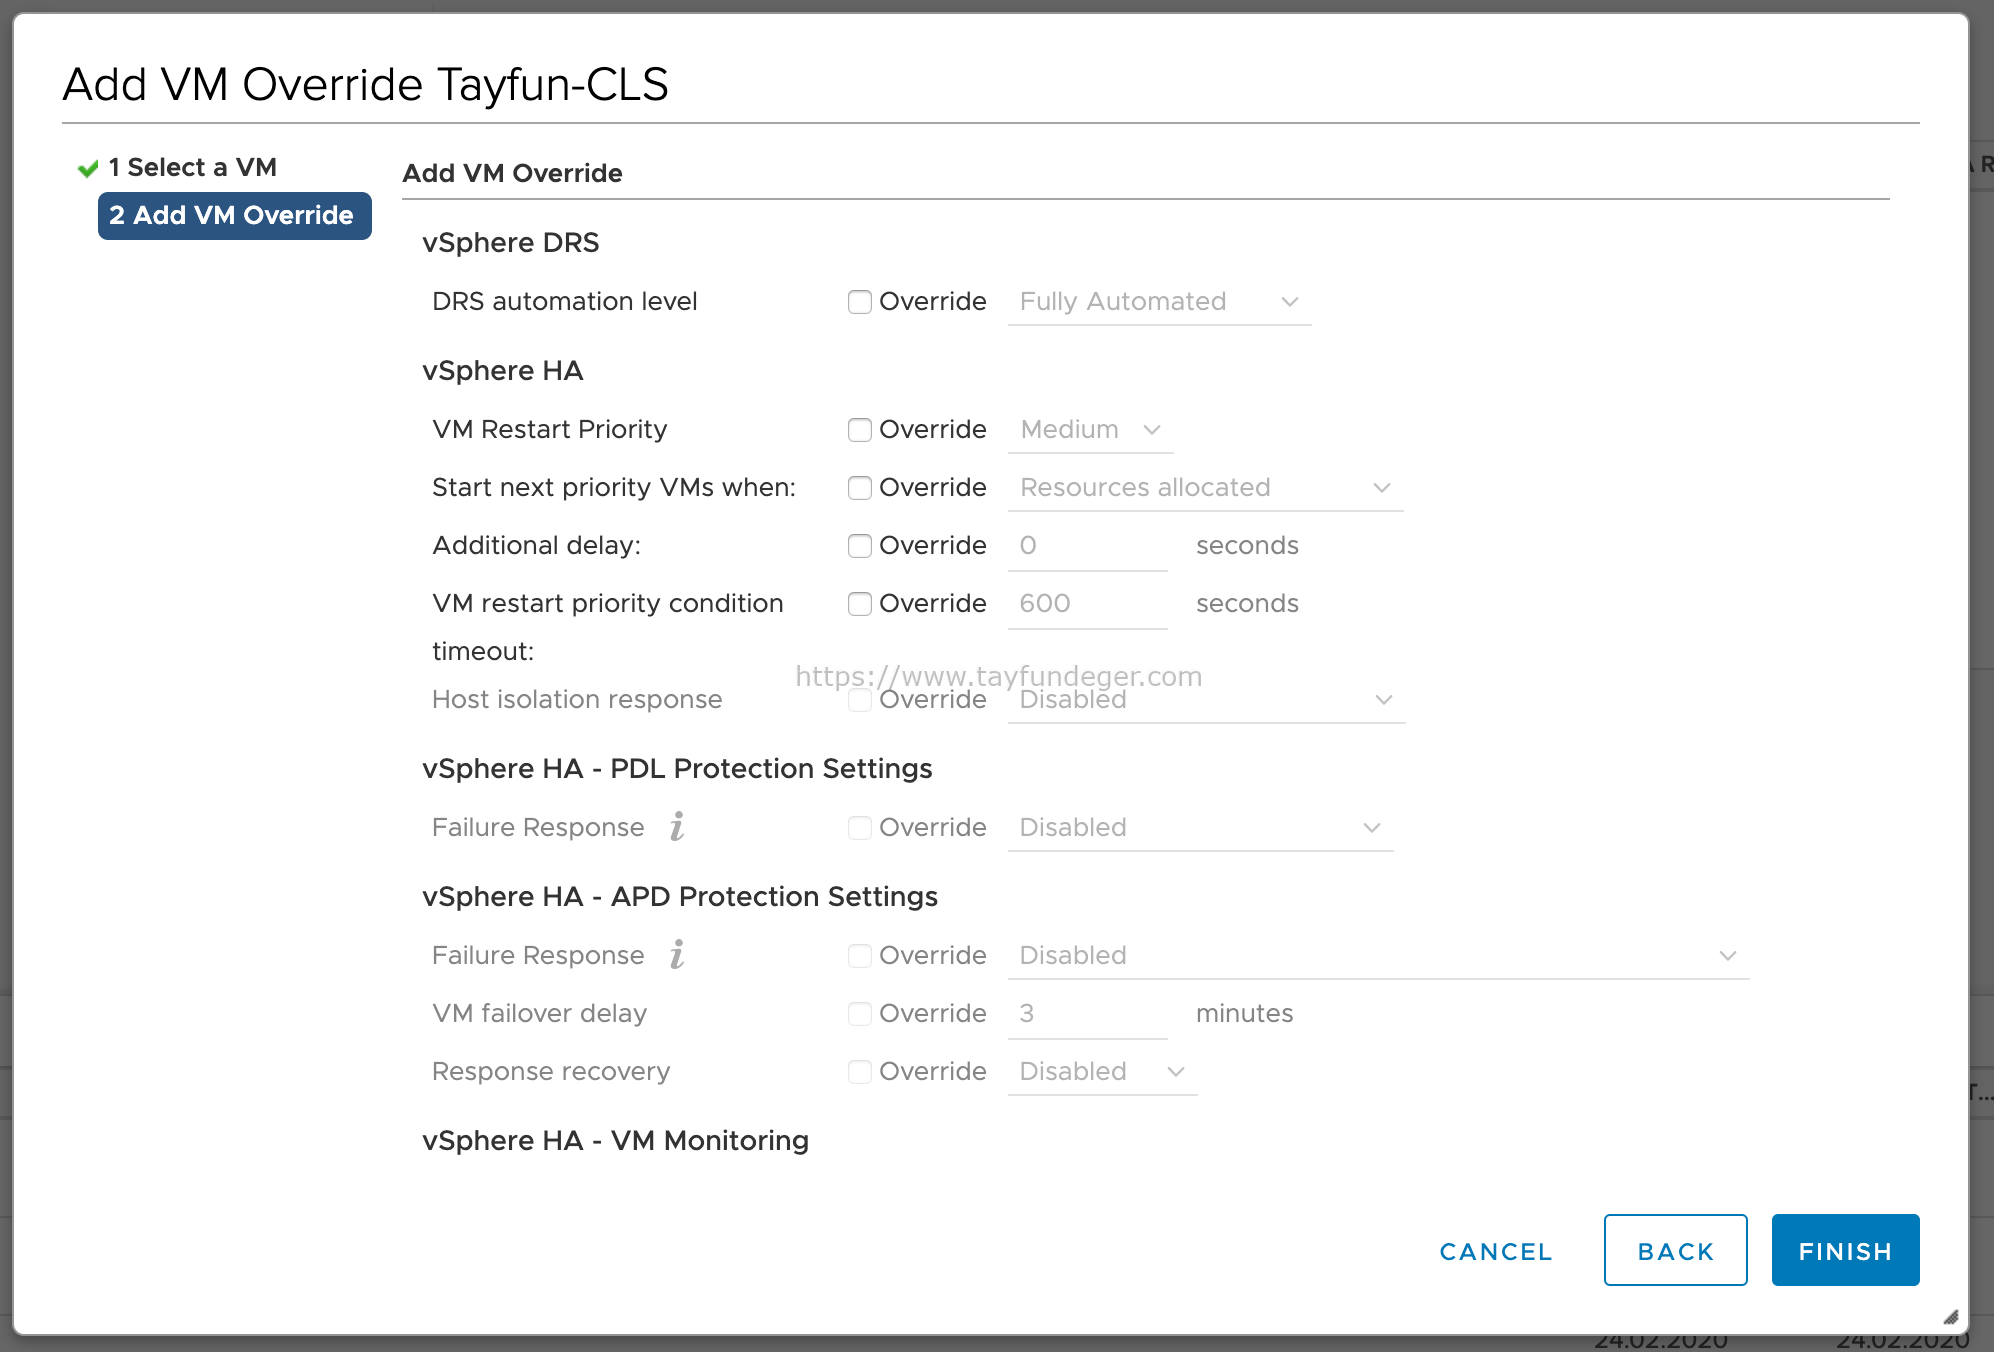Tick Override for Start next priority VMs
Screen dimensions: 1994x1352
tap(859, 488)
